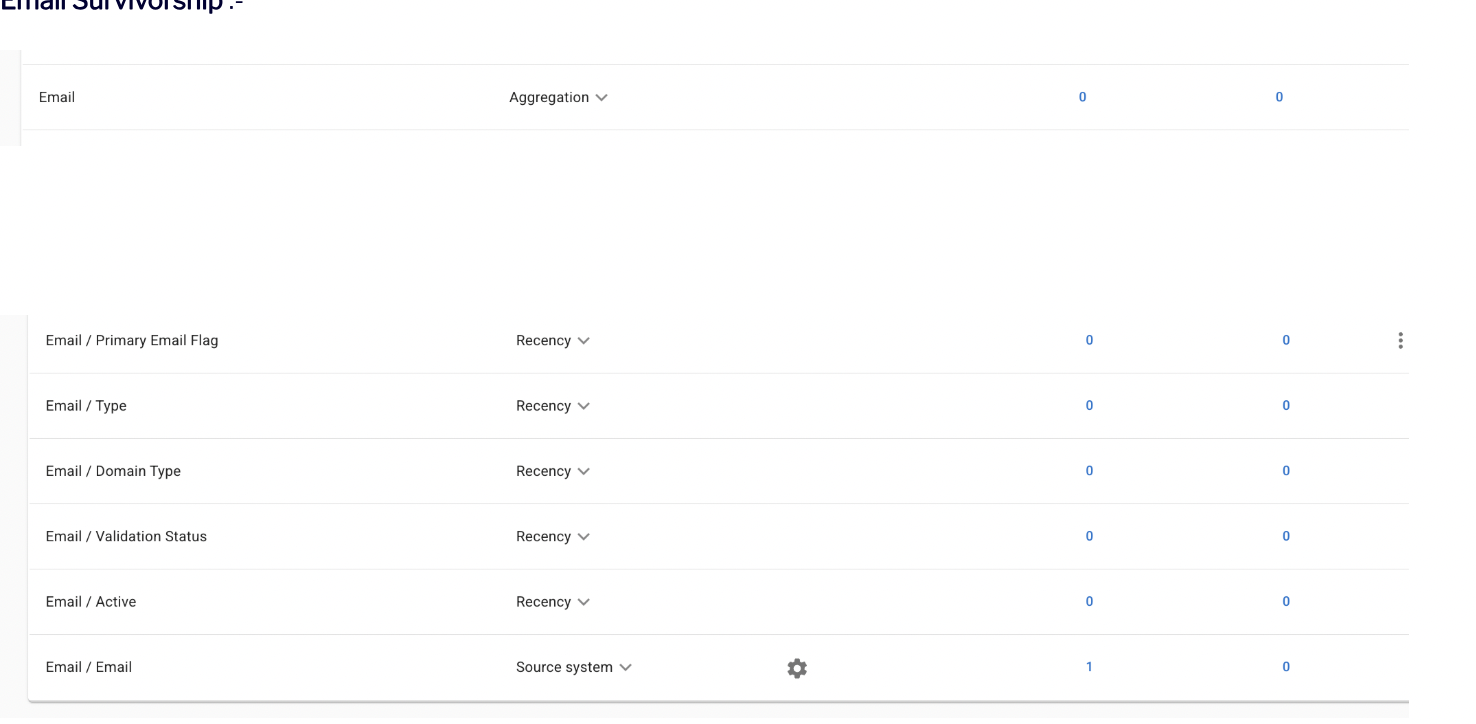
Task: Click second 0 count link in Email row
Action: coord(1279,98)
